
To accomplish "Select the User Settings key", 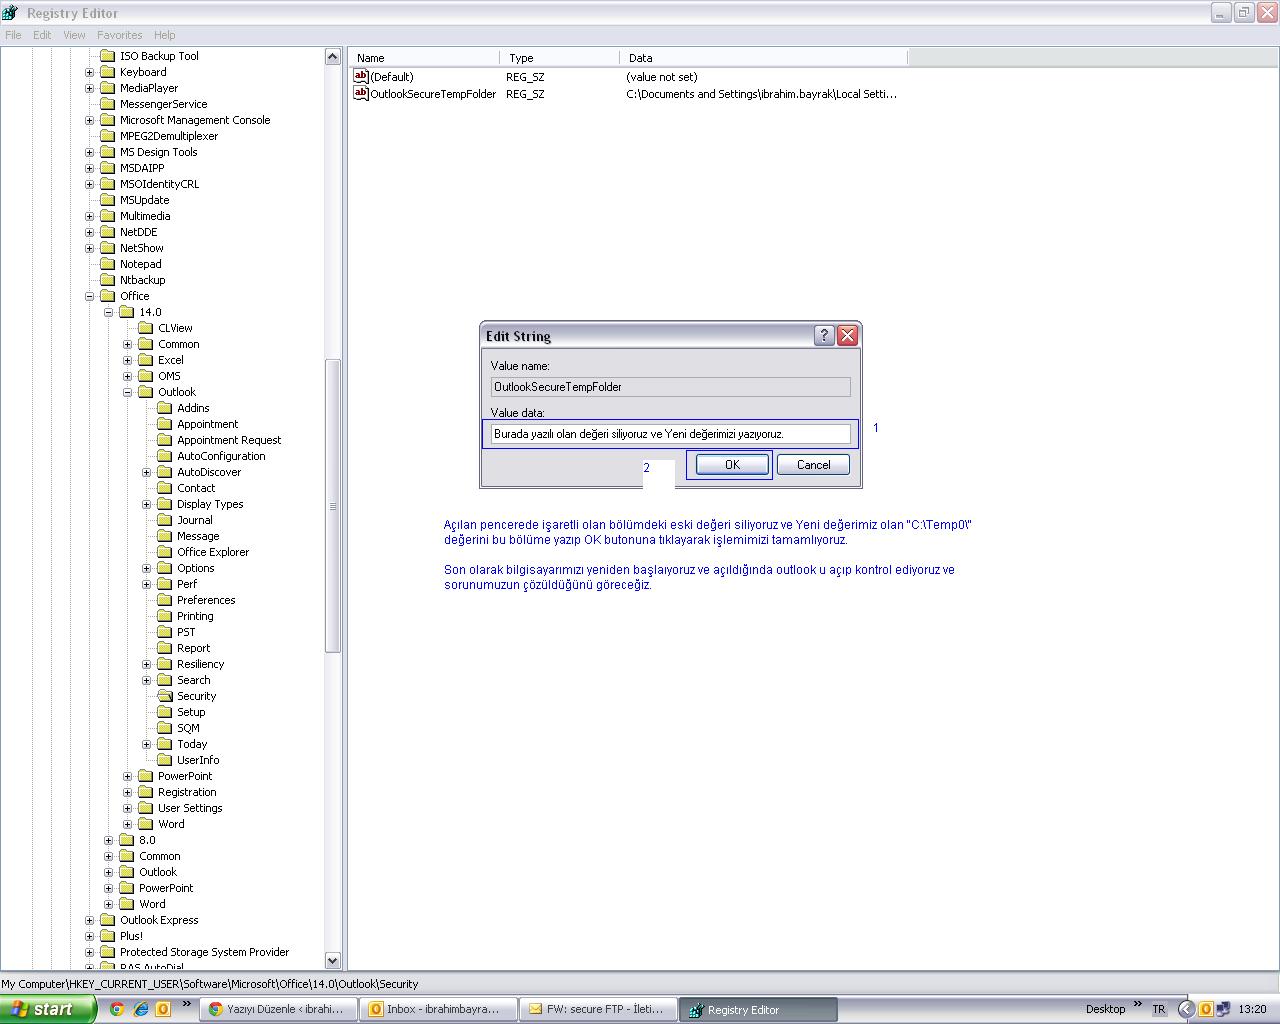I will pos(190,808).
